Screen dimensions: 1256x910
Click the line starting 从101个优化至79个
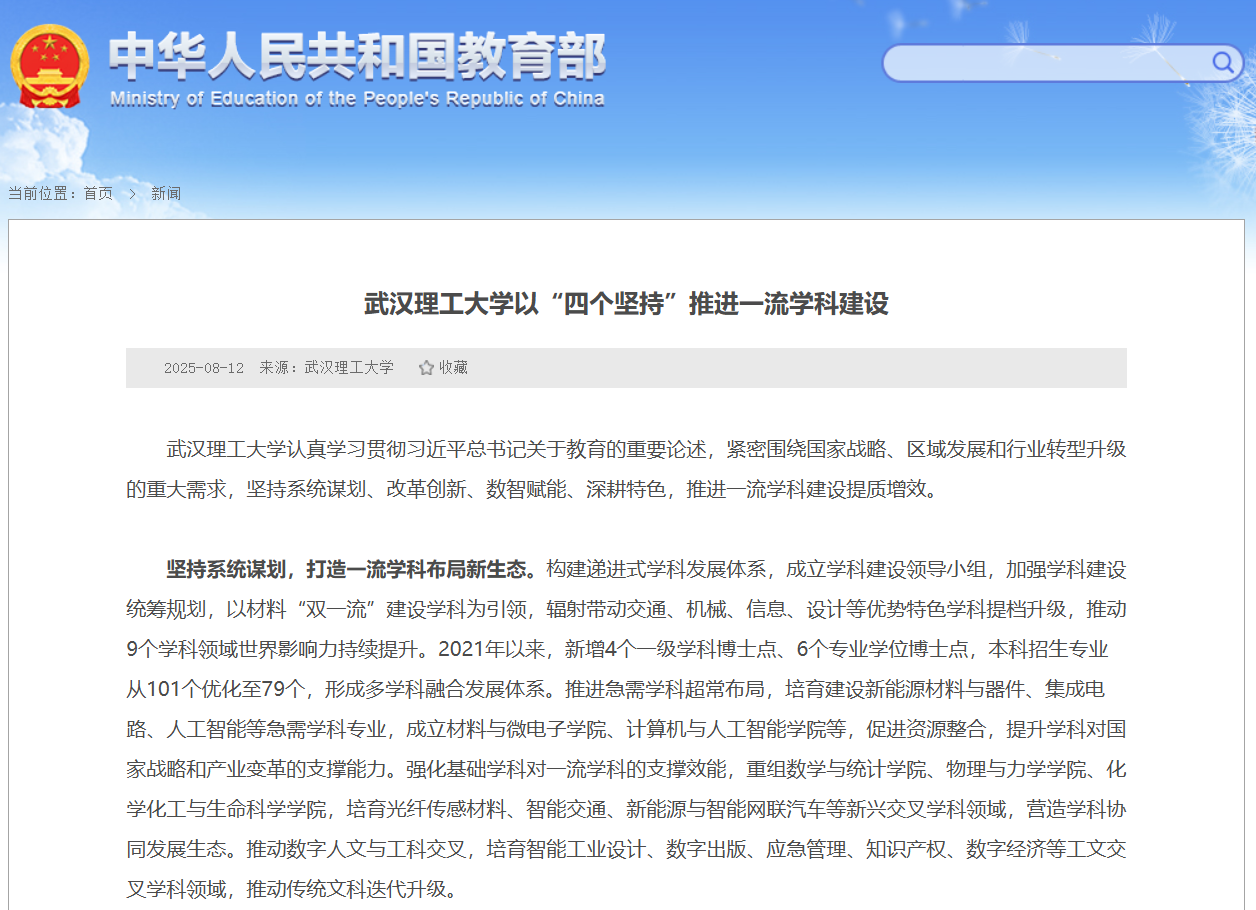[x=615, y=690]
